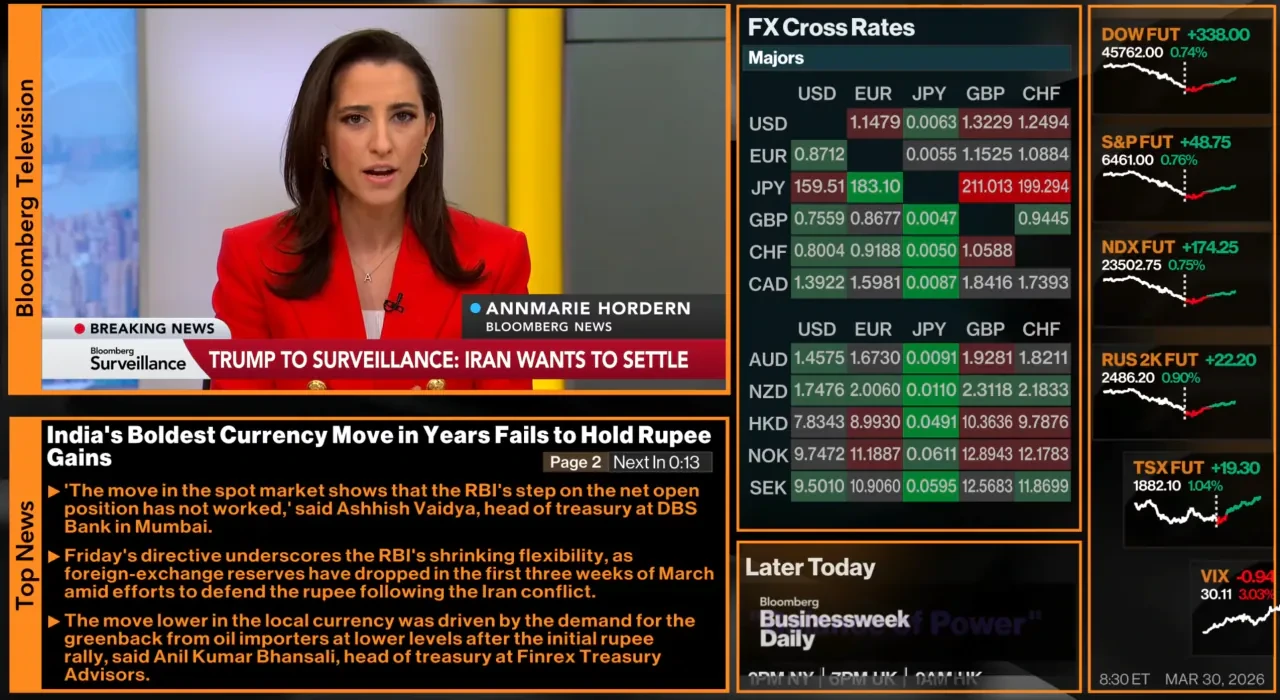This screenshot has width=1280, height=700.
Task: Click the Breaking News label
Action: 152,329
